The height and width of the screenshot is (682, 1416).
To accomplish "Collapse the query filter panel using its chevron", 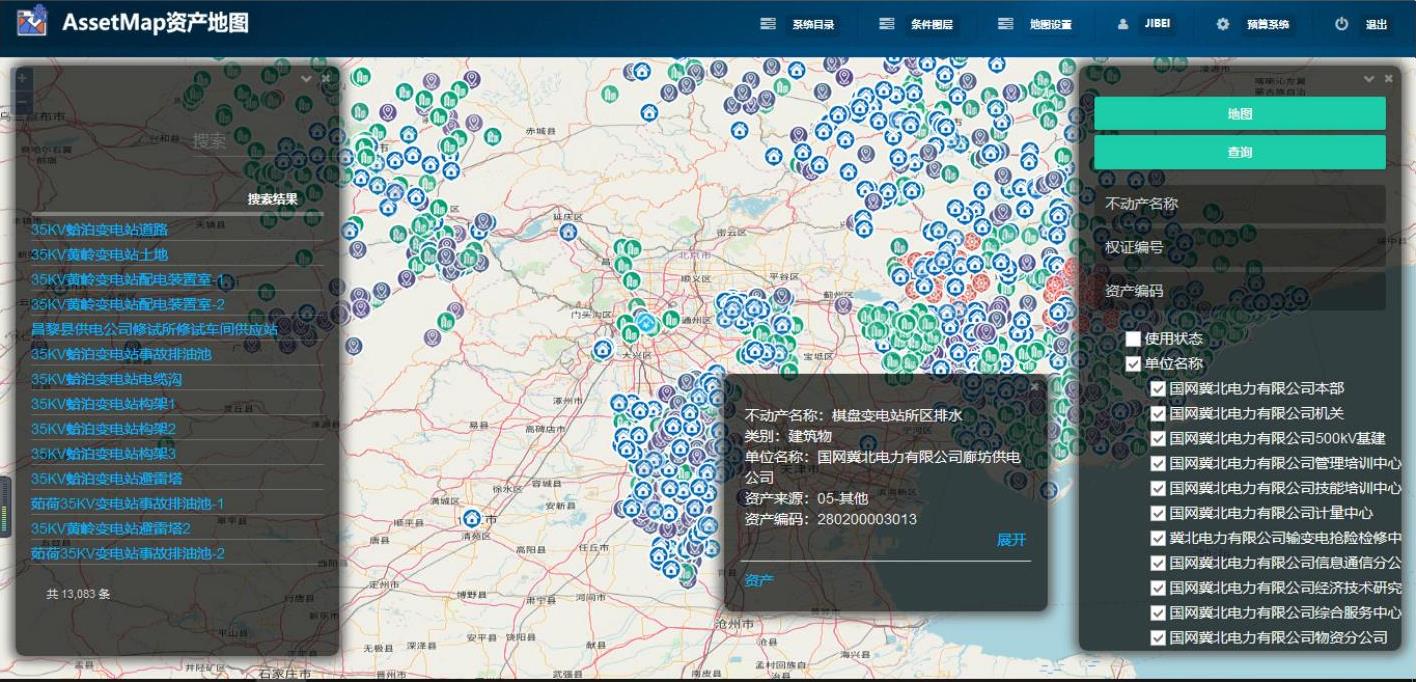I will [1369, 78].
